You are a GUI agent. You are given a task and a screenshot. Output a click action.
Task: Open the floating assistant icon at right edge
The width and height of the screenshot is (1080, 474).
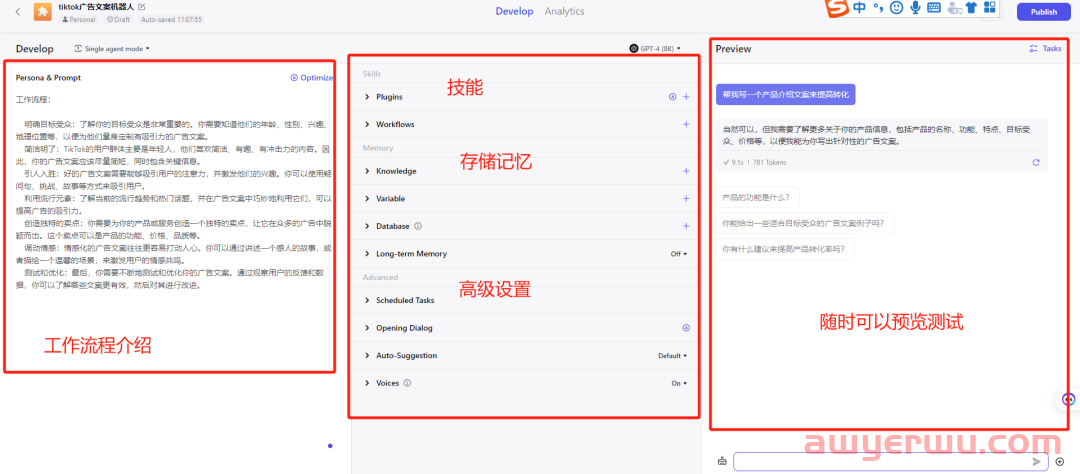pyautogui.click(x=1069, y=399)
